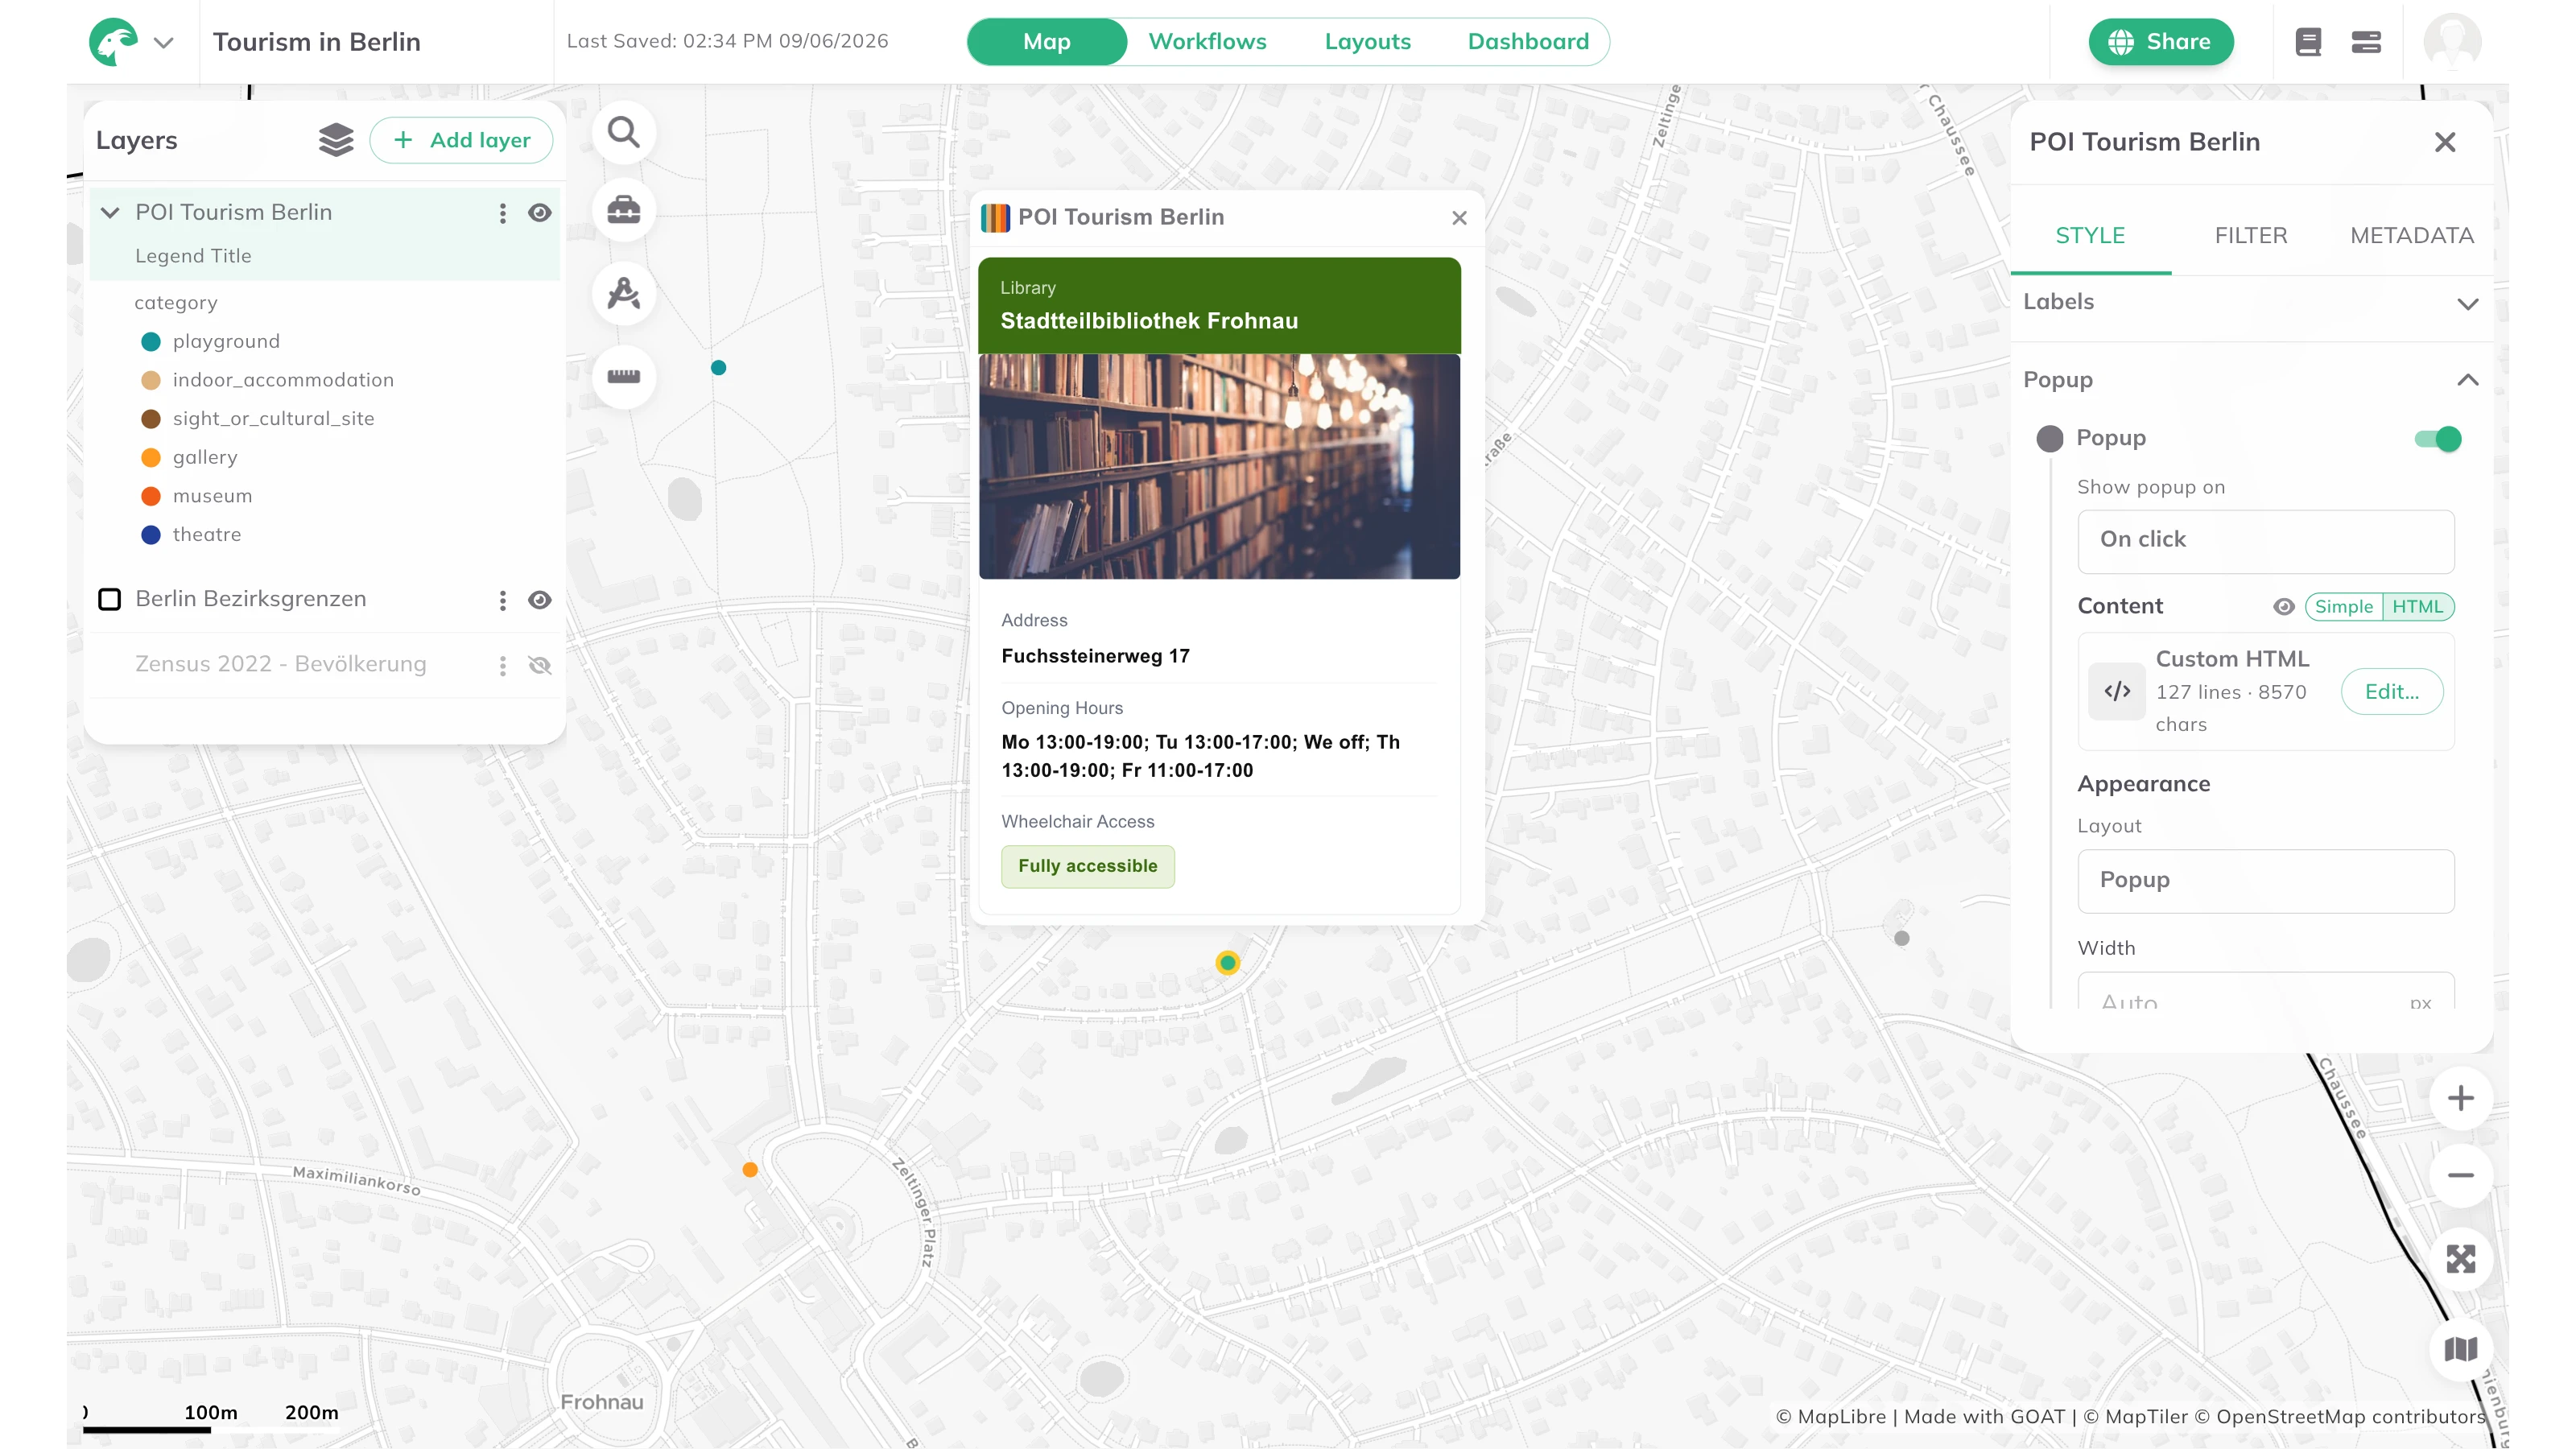The width and height of the screenshot is (2576, 1449).
Task: Click the theatre blue color swatch
Action: [x=151, y=535]
